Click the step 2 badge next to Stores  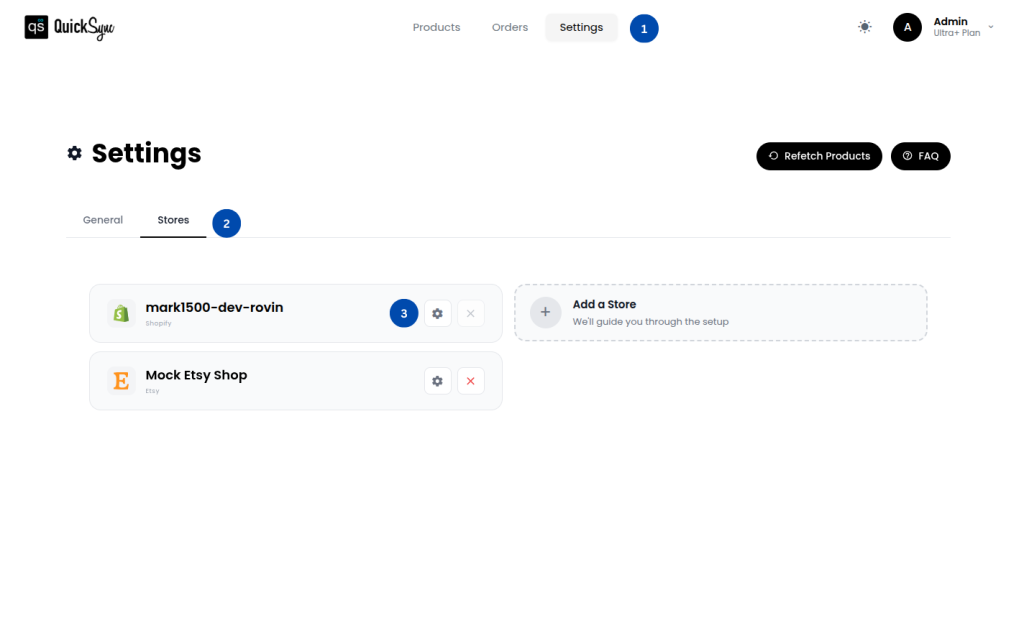point(226,223)
